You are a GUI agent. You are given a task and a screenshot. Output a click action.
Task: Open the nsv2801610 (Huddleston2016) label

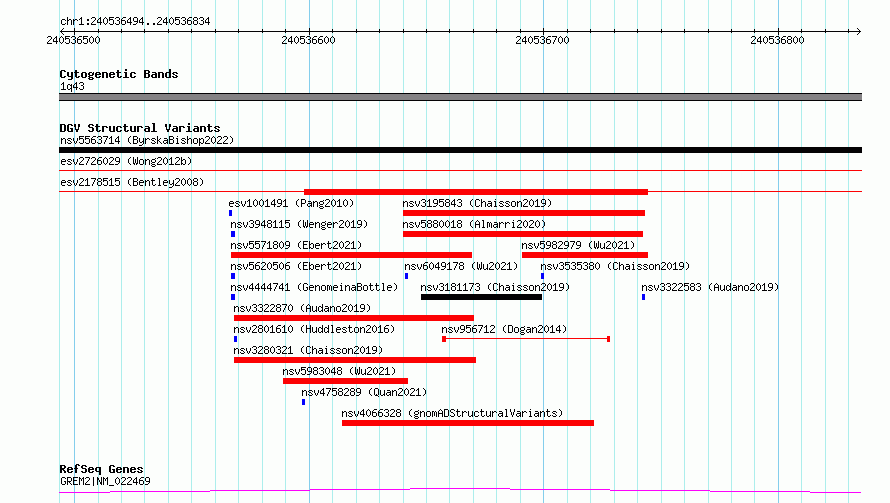(x=314, y=329)
